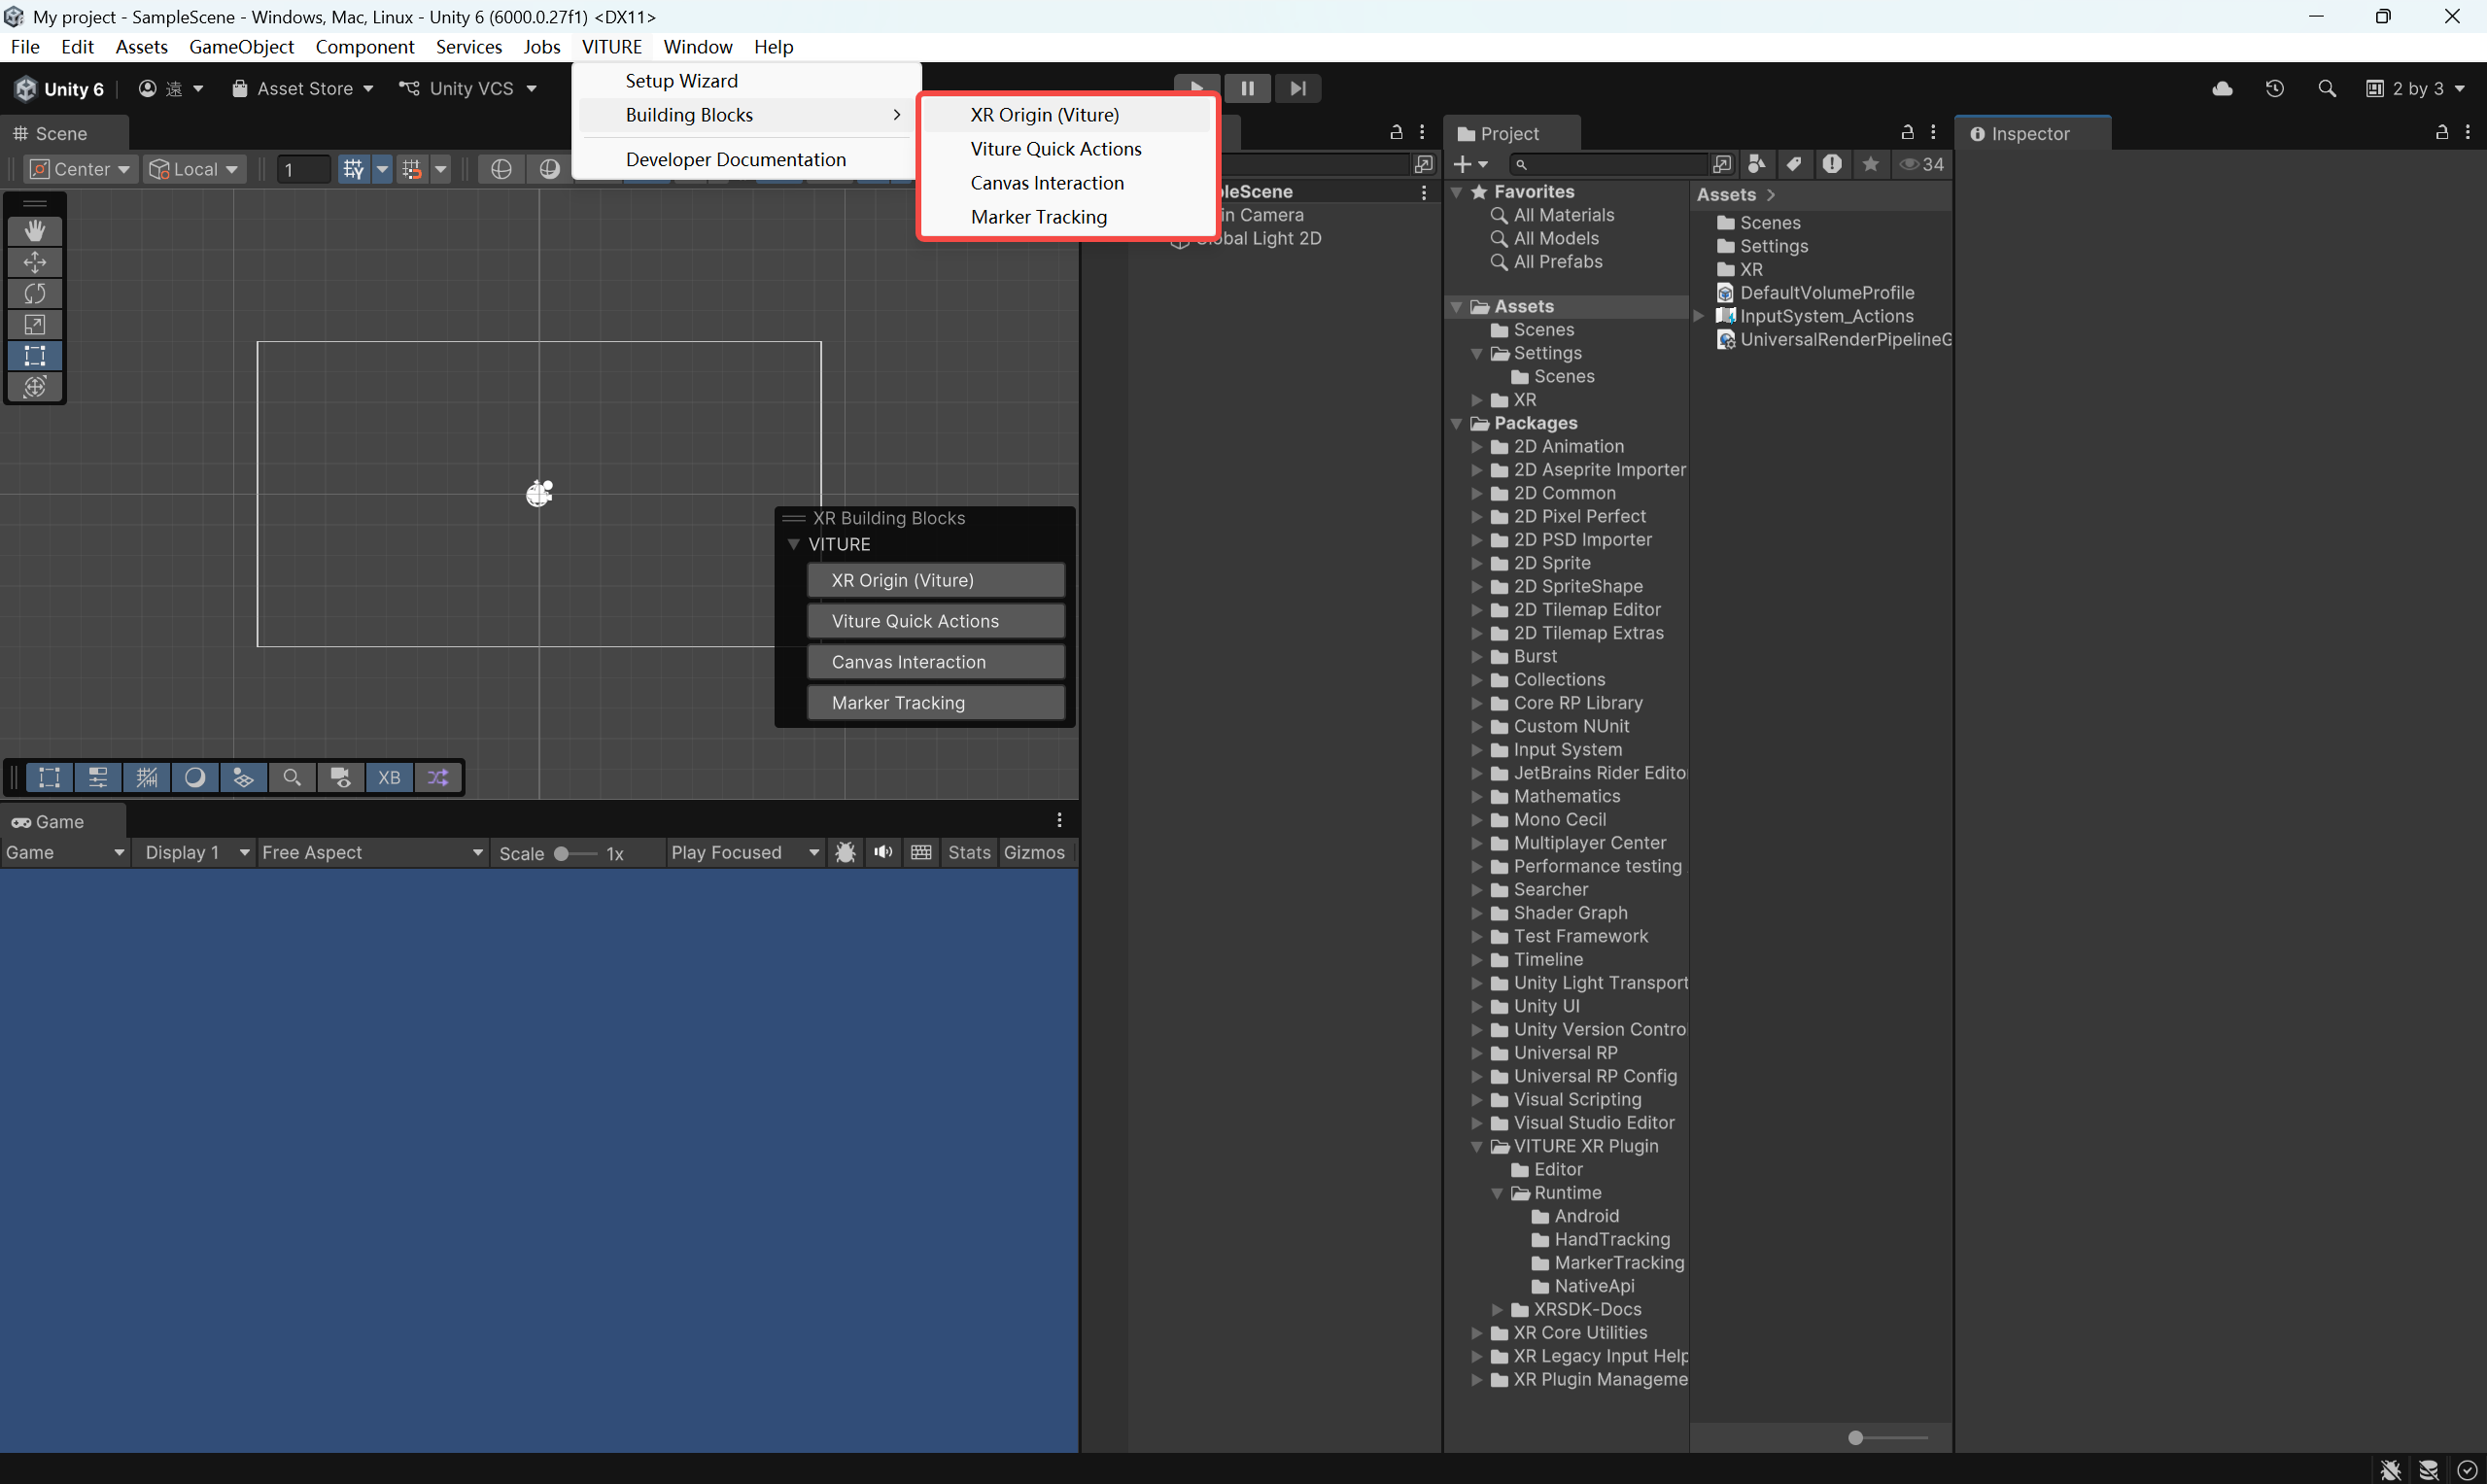The image size is (2487, 1484).
Task: Click the shuffle arrows overlay icon
Action: tap(438, 777)
